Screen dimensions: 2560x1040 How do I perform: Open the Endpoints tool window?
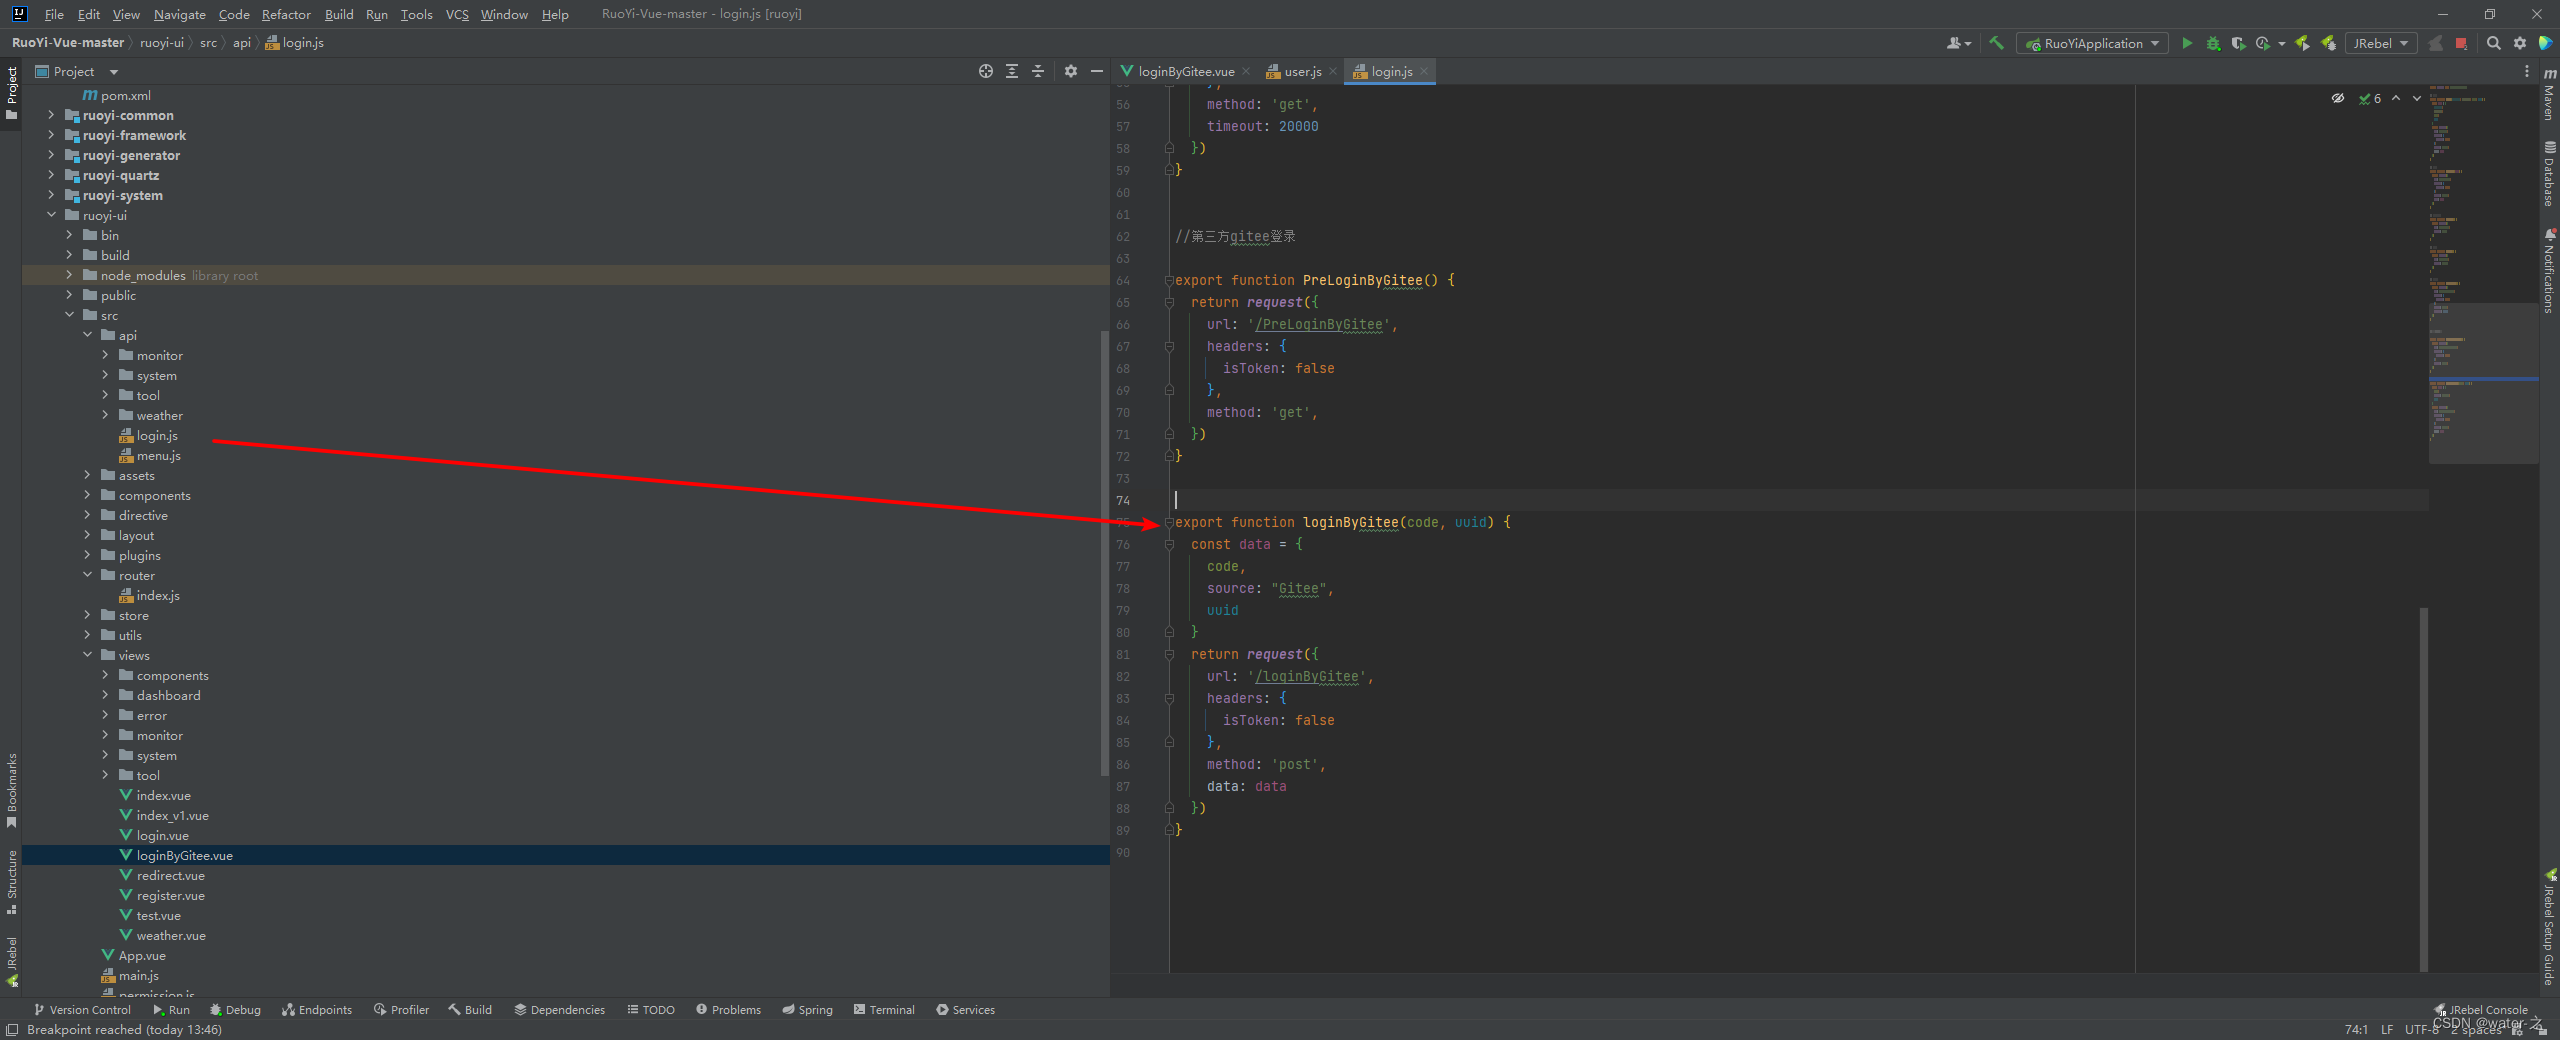pyautogui.click(x=316, y=1010)
